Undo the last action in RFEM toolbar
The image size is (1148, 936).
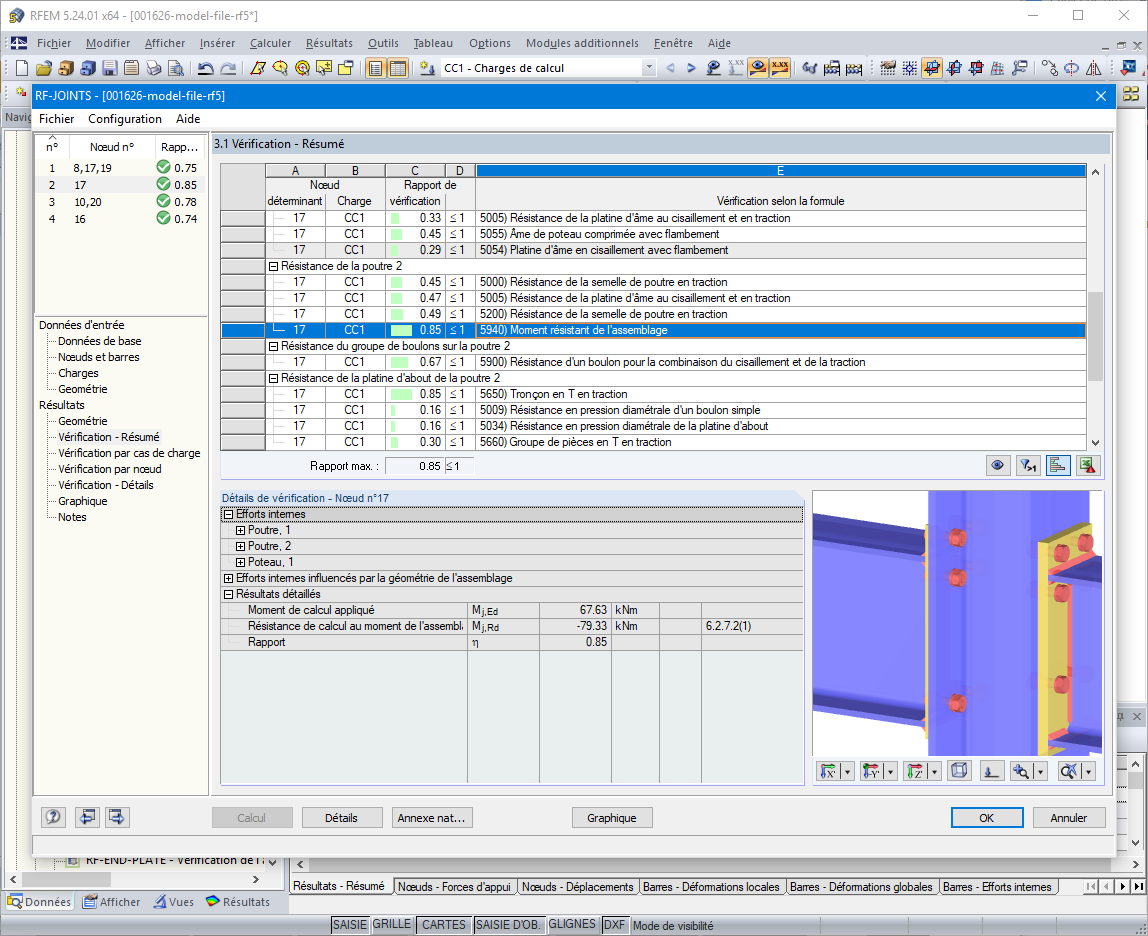tap(206, 68)
